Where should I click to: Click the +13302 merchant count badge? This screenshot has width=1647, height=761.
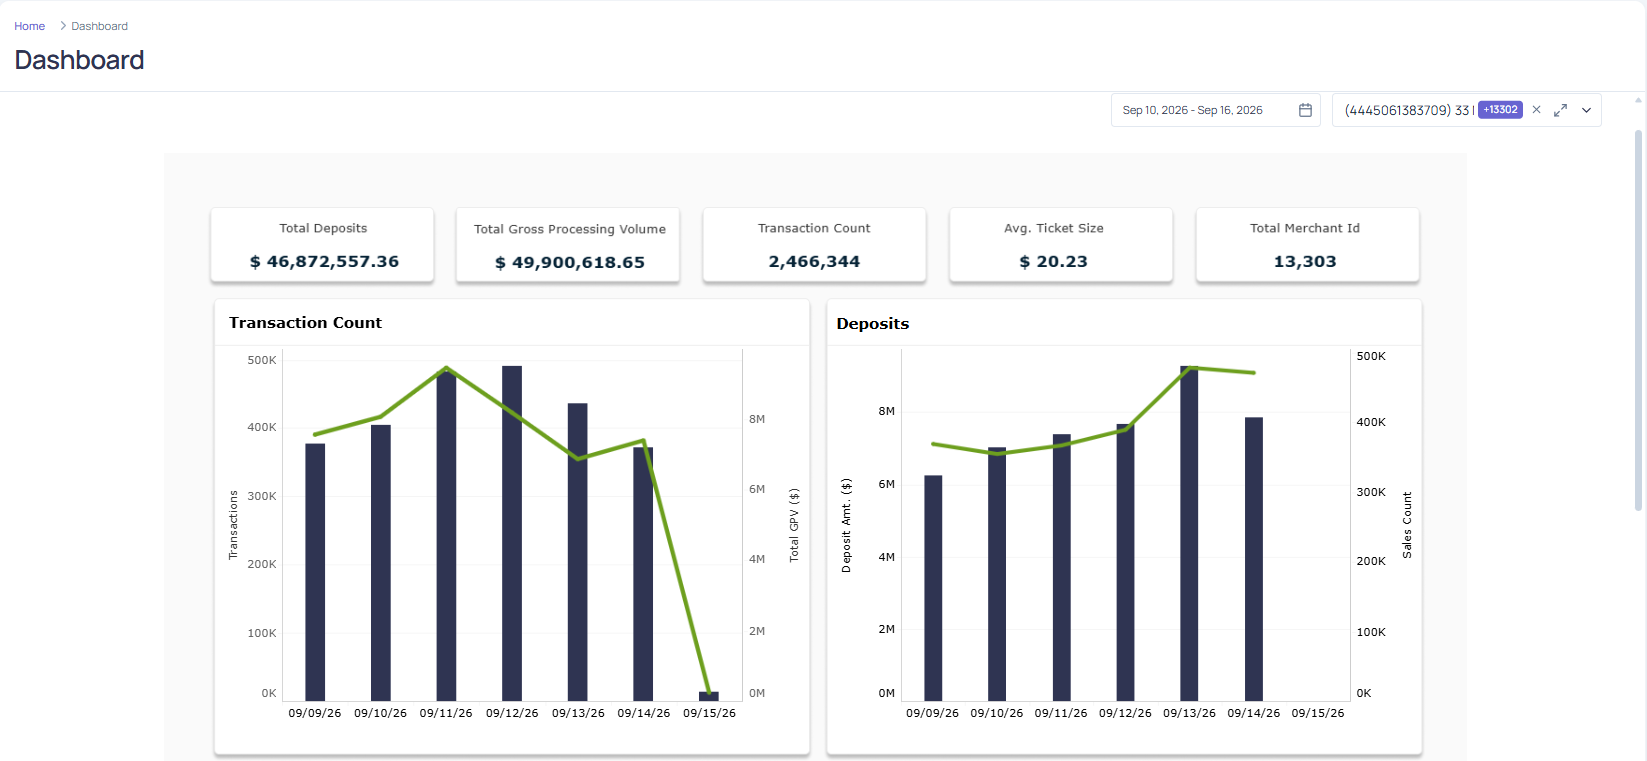(1500, 110)
